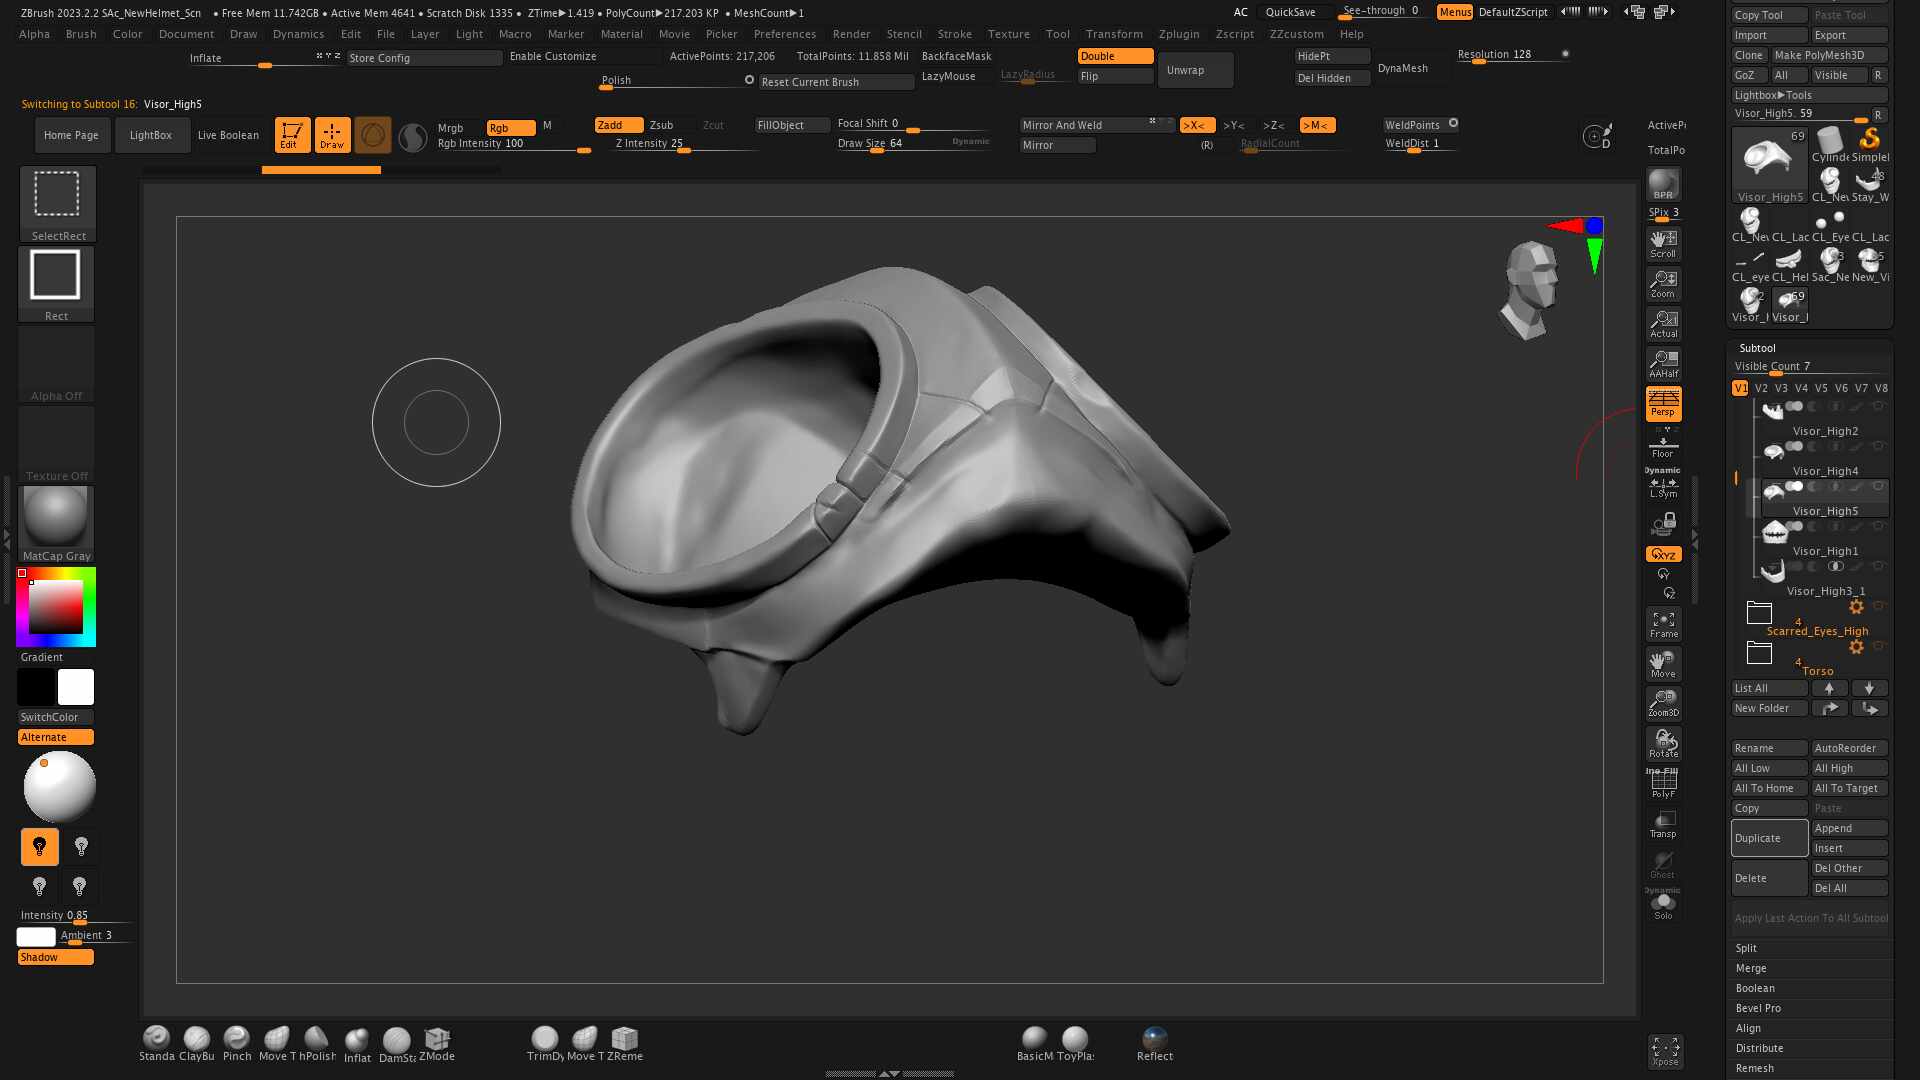Expand the Scarred_Eyes_High folder
1920x1080 pixels.
click(1759, 613)
